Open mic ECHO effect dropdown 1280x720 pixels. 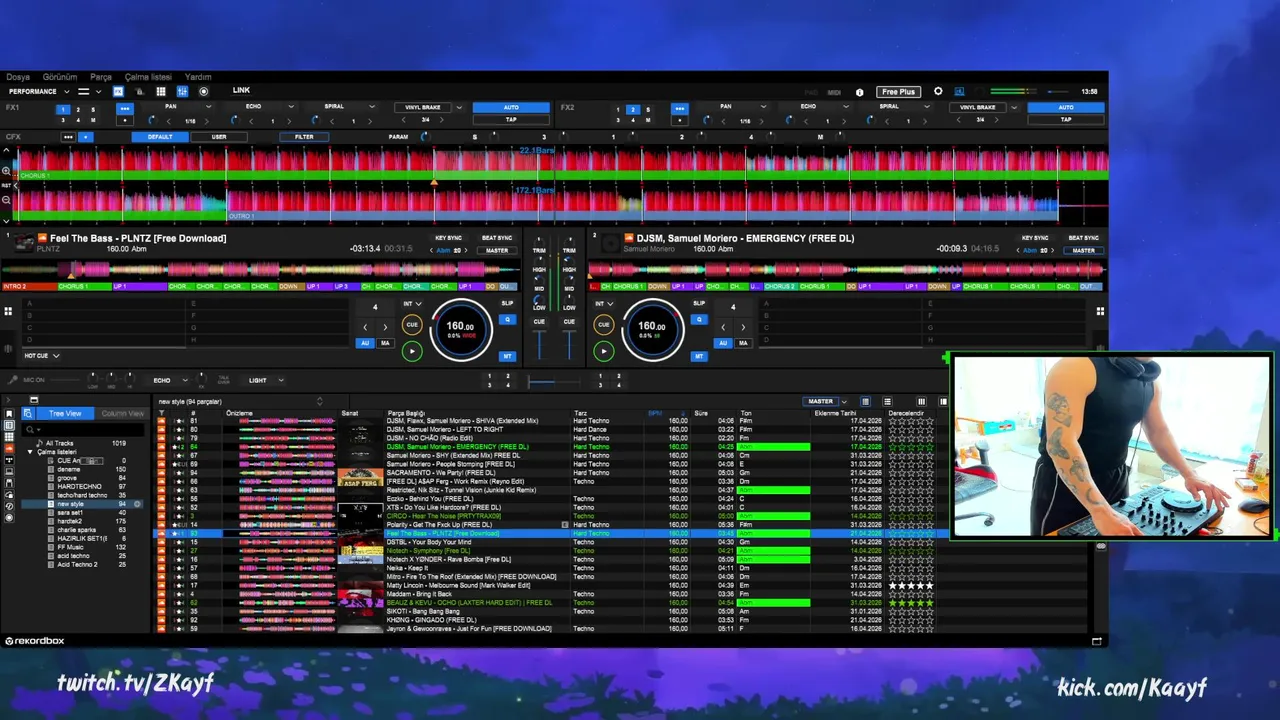pos(170,380)
